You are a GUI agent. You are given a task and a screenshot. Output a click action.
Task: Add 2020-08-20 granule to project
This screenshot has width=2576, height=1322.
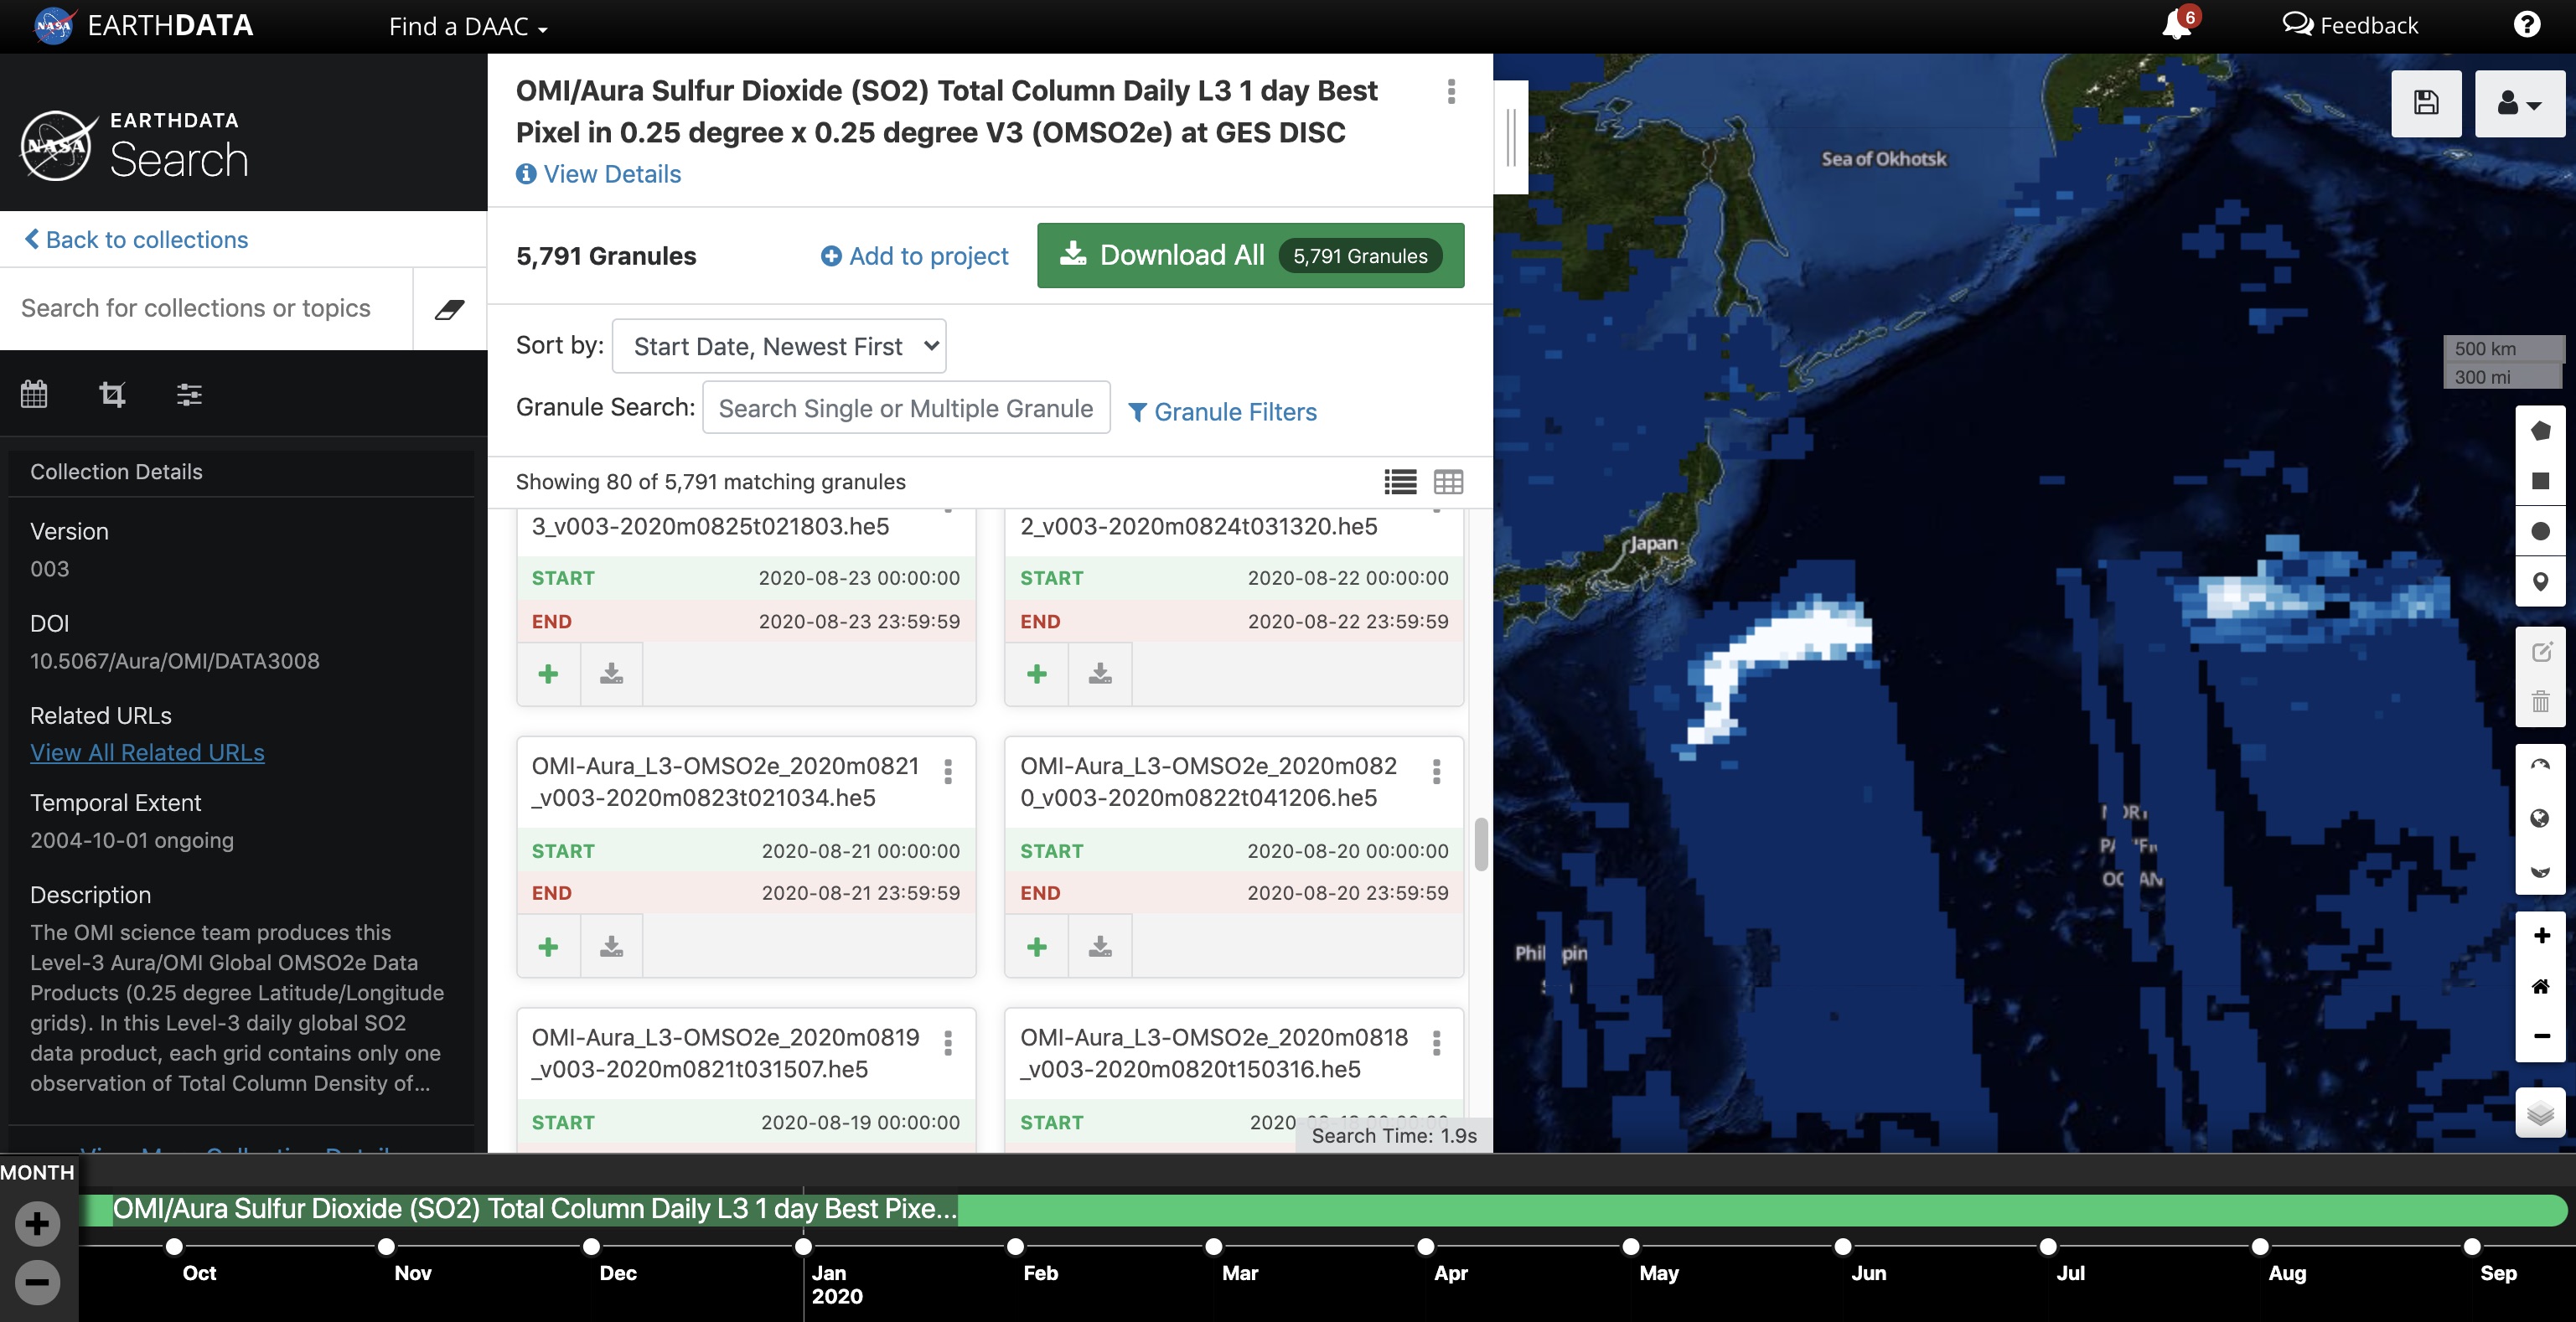tap(1037, 946)
